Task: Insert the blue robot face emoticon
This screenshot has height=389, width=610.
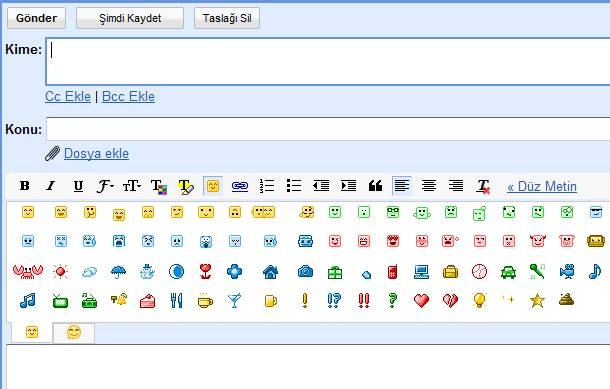Action: point(305,241)
